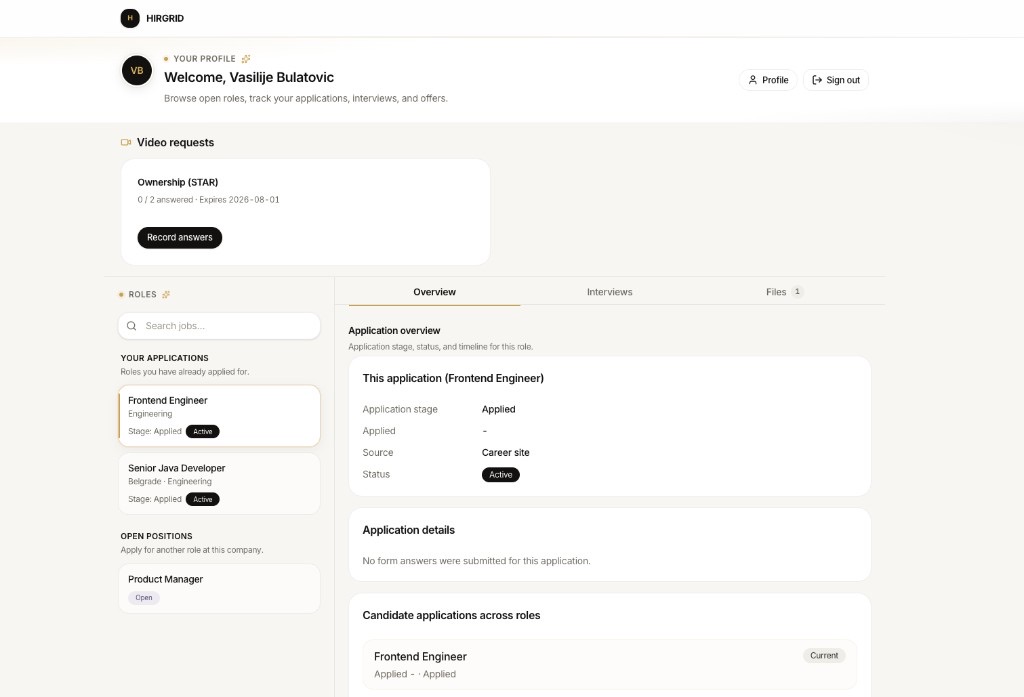Select the Frontend Engineer application card

tap(219, 416)
